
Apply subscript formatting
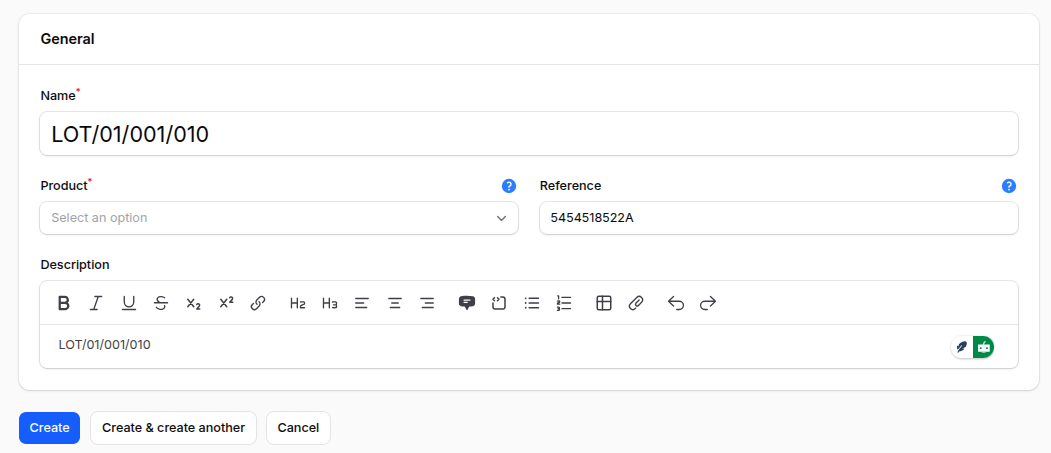click(x=193, y=303)
